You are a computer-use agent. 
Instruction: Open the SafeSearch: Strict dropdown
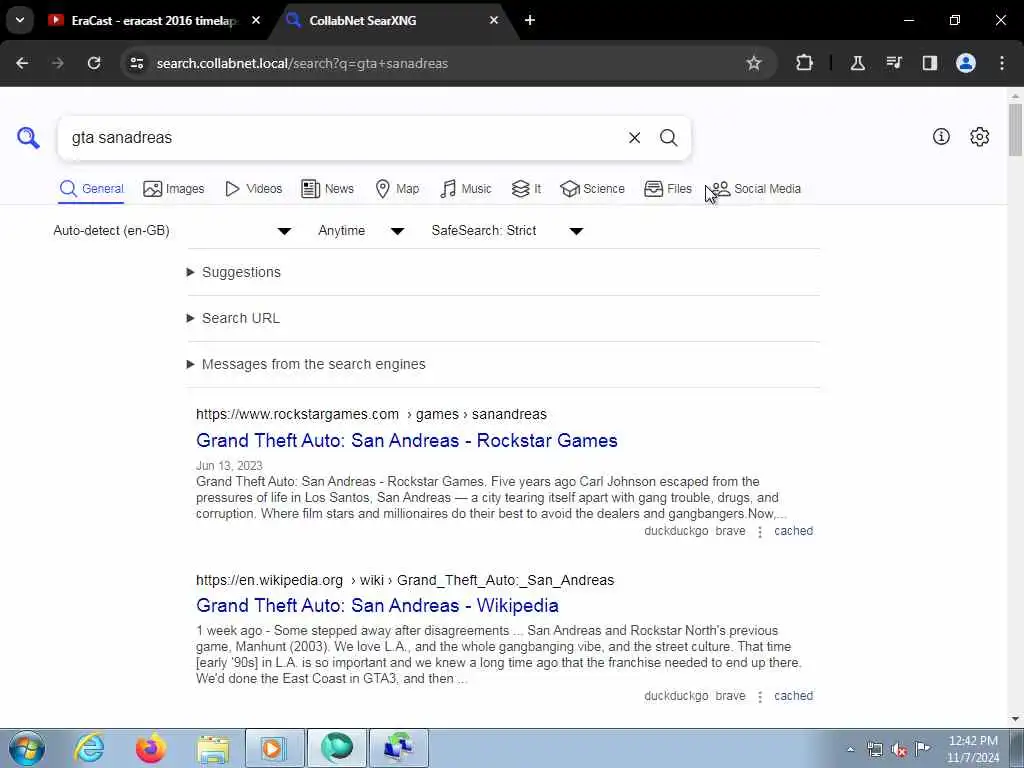point(507,231)
